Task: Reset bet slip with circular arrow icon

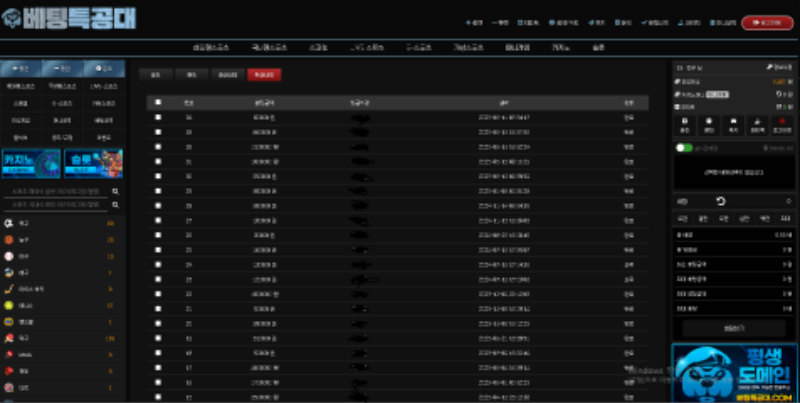Action: point(721,202)
